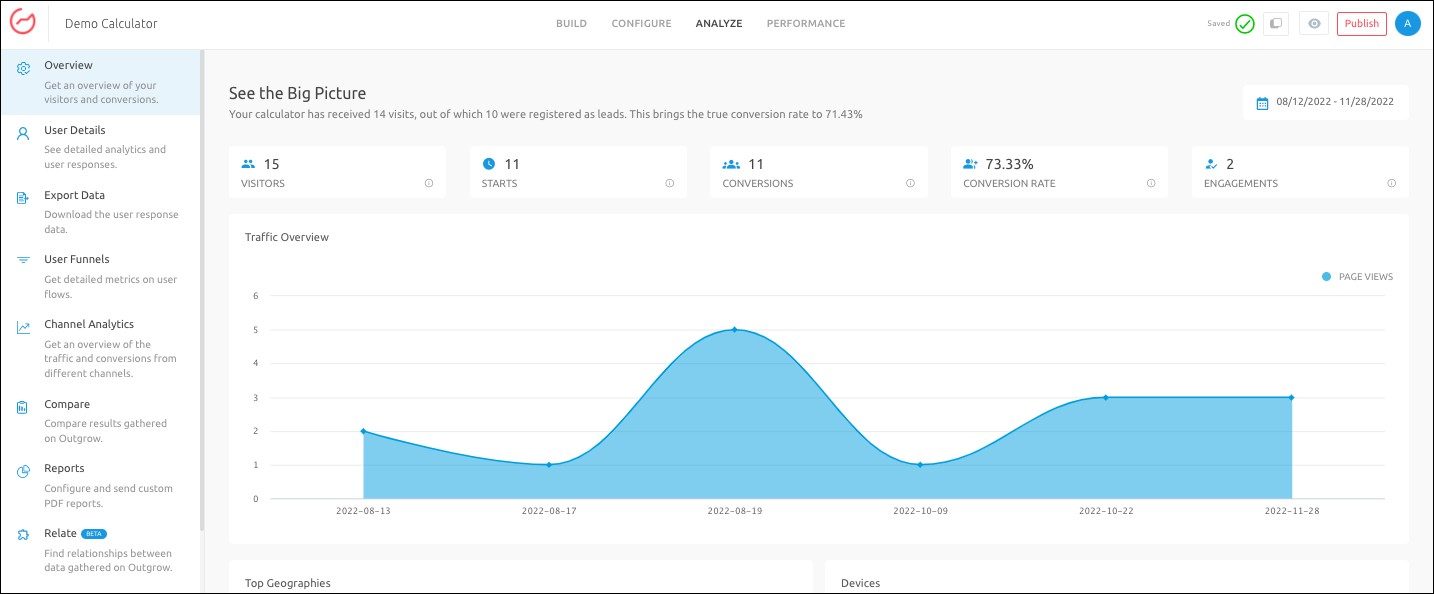
Task: Click the info icon on Conversion Rate card
Action: point(1151,183)
